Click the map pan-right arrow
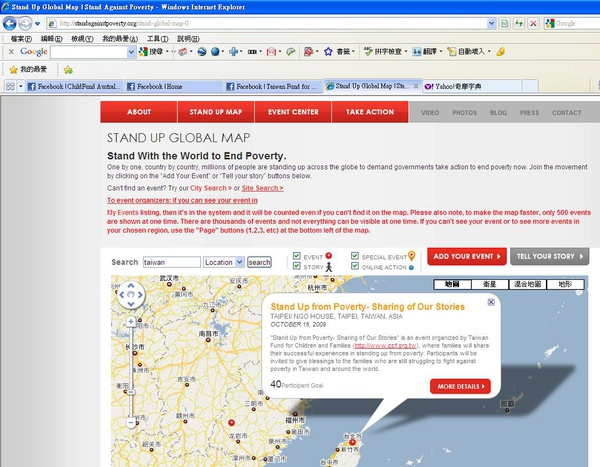Viewport: 600px width, 467px height. 140,295
